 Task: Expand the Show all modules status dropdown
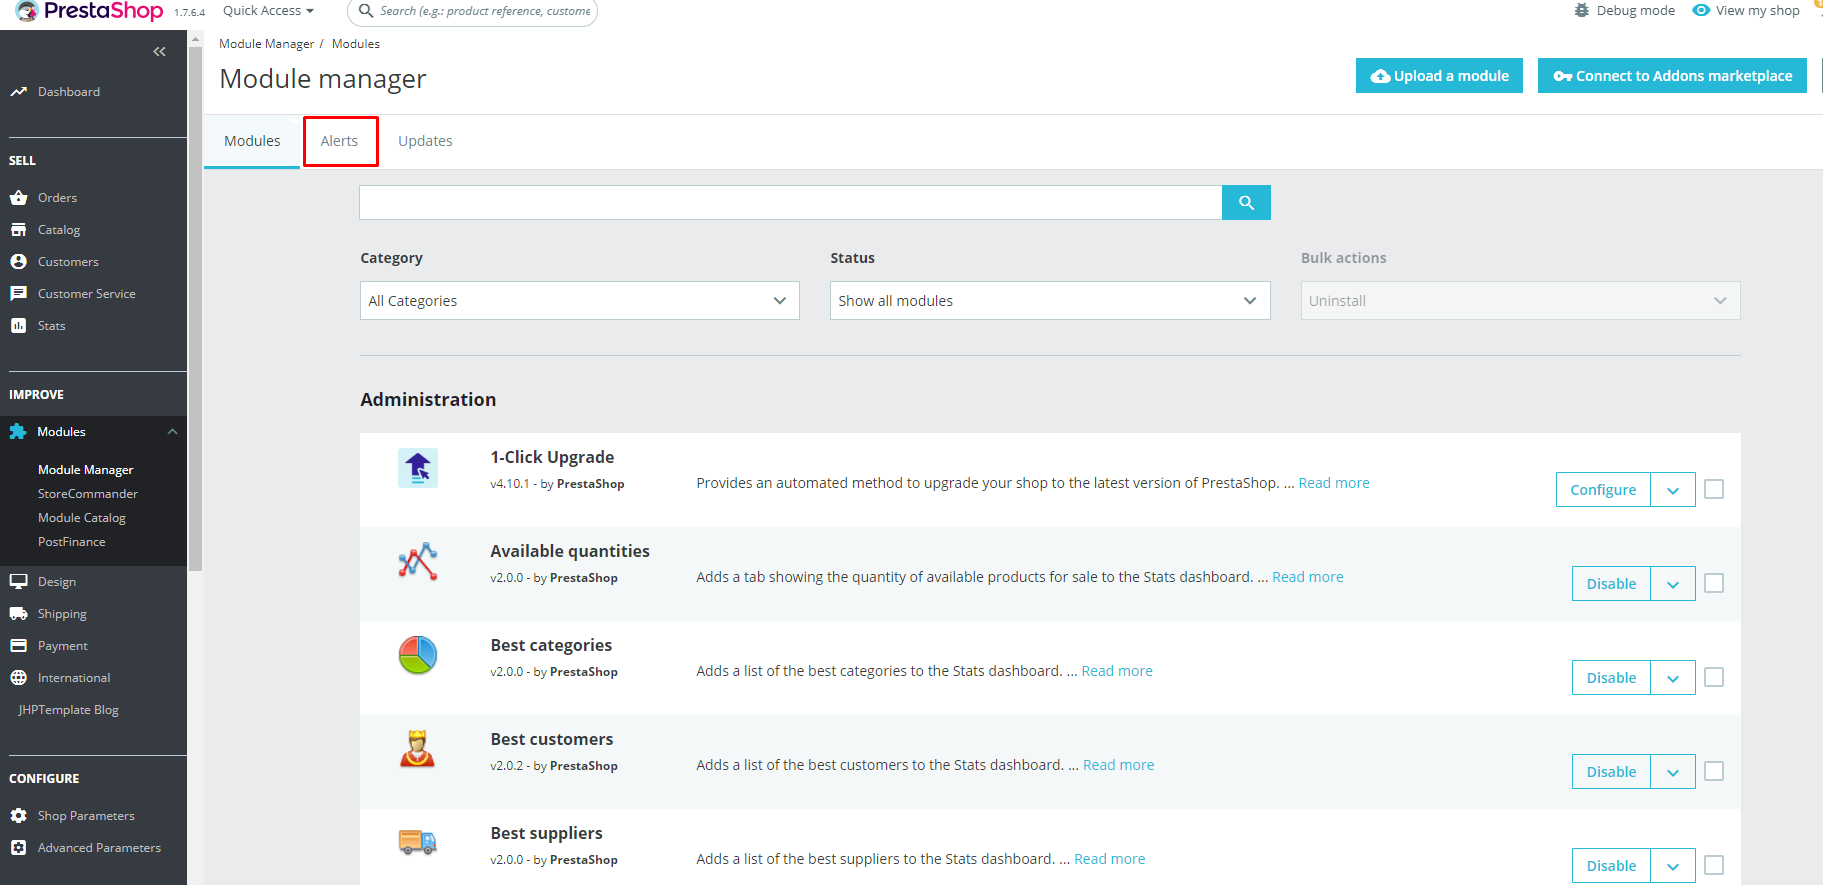click(x=1050, y=301)
